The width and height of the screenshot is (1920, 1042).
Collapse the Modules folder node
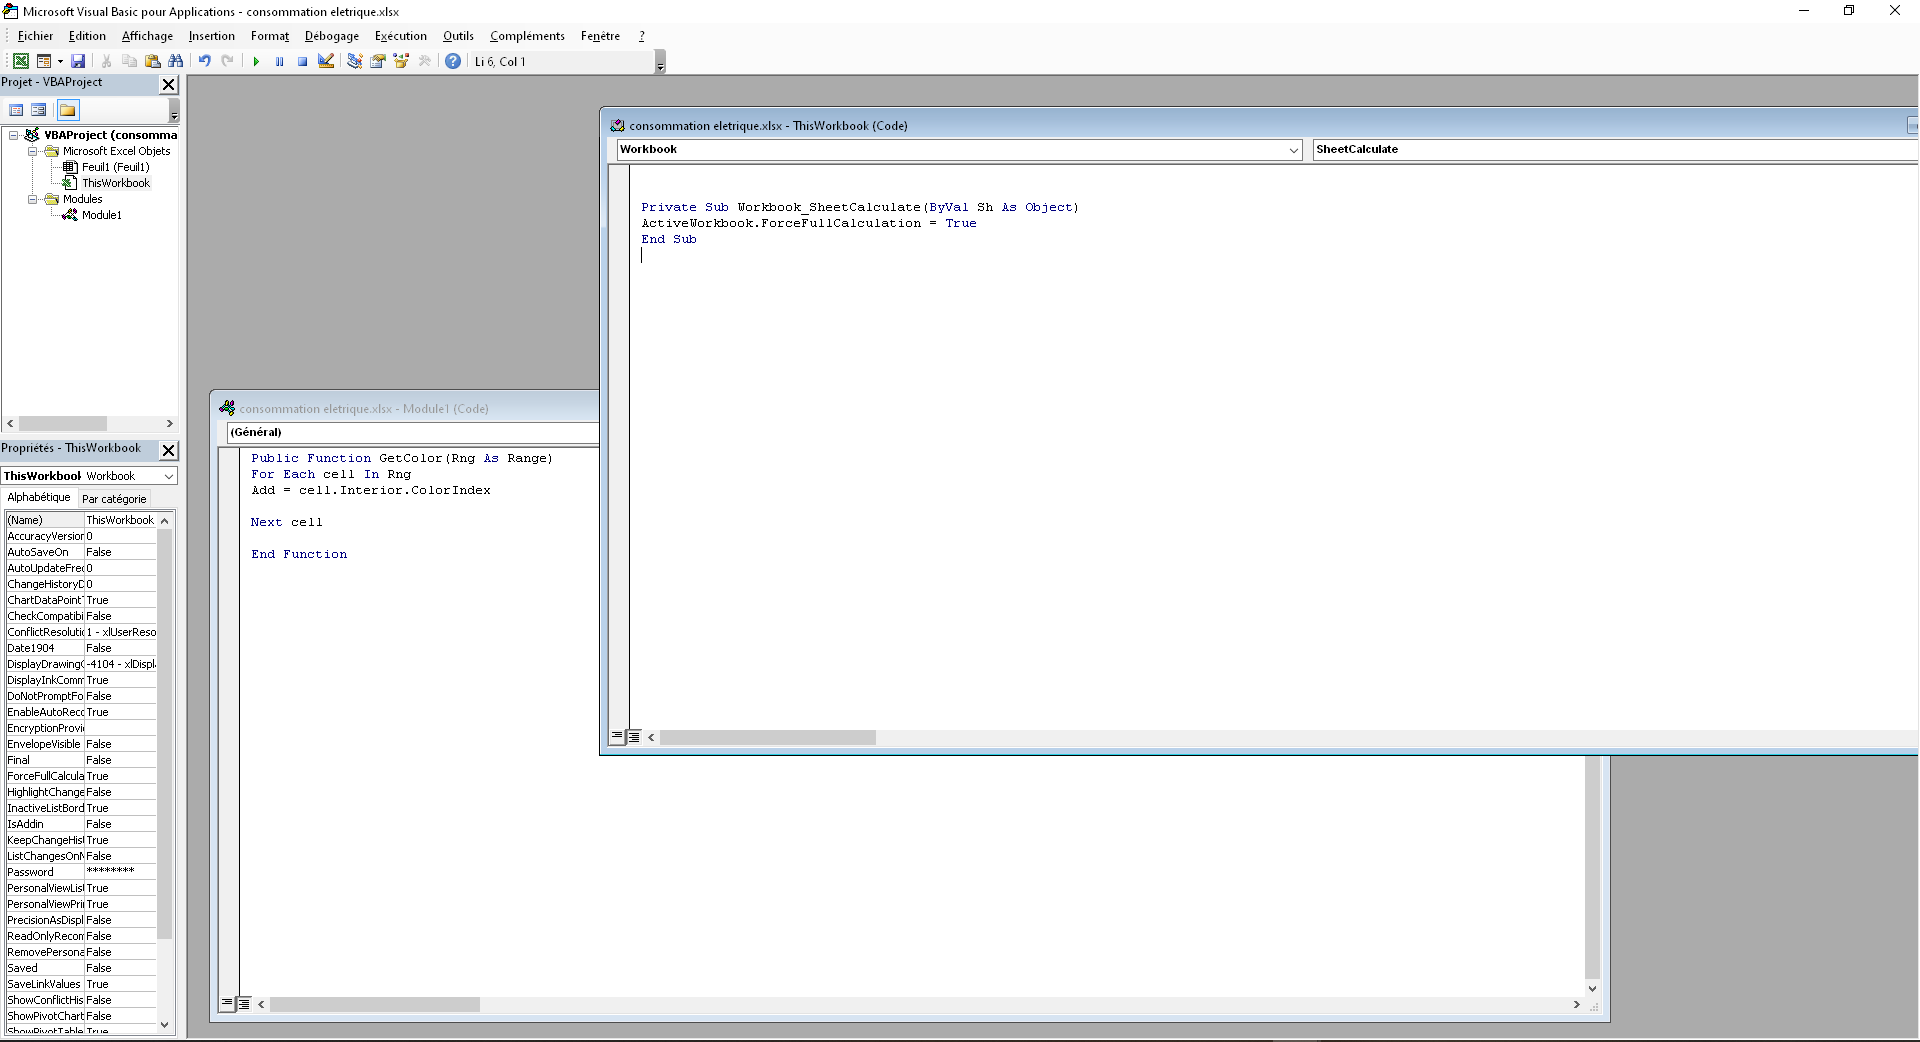click(x=33, y=199)
